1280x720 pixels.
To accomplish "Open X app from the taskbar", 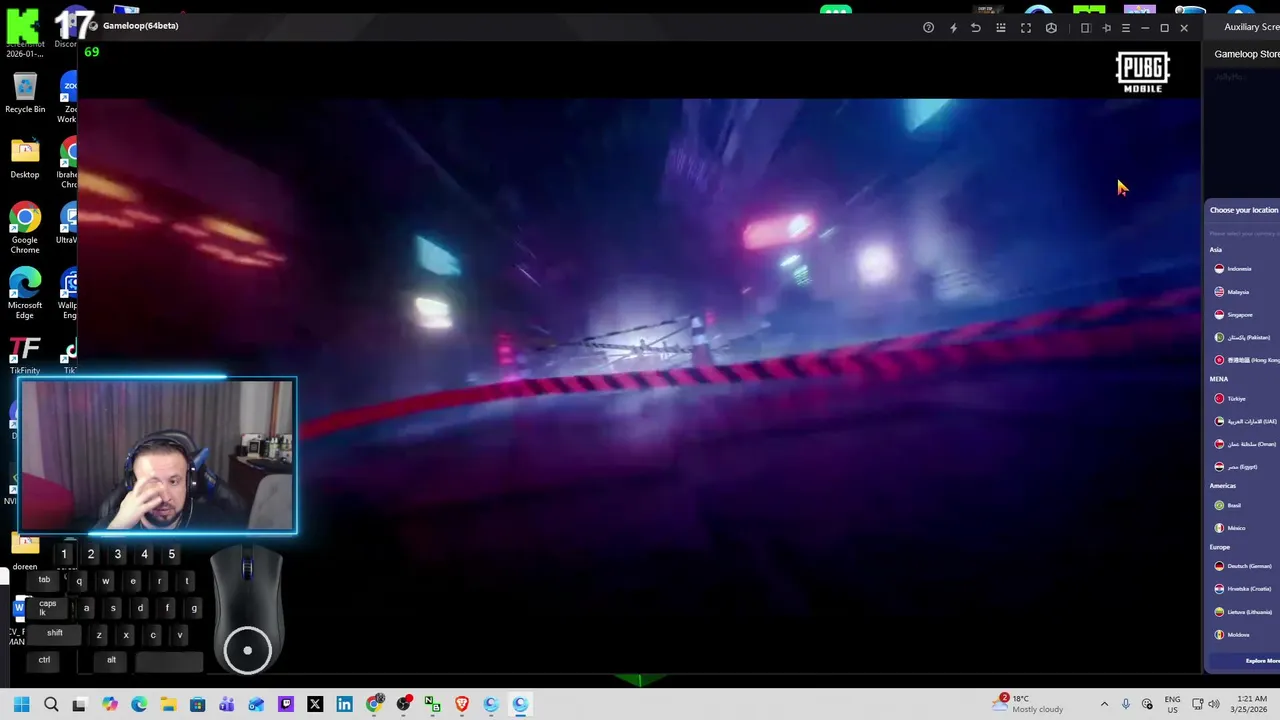I will 315,704.
